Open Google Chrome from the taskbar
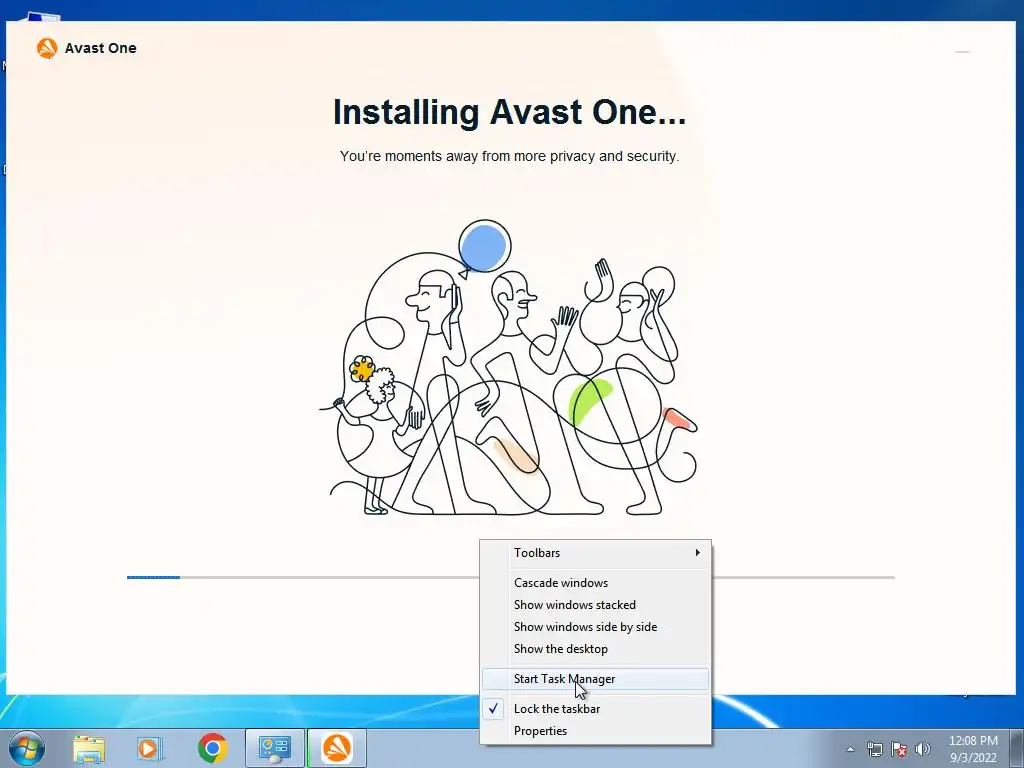Image resolution: width=1024 pixels, height=768 pixels. point(212,748)
